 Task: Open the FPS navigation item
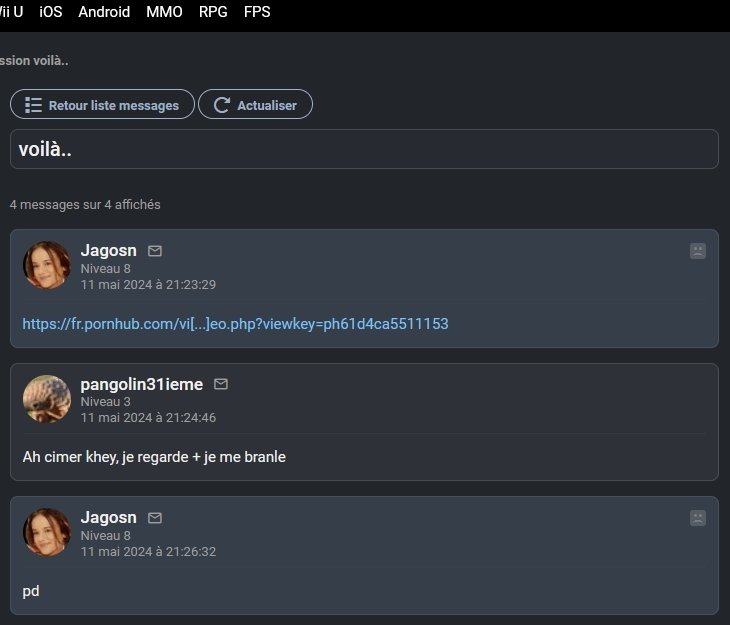[x=257, y=12]
